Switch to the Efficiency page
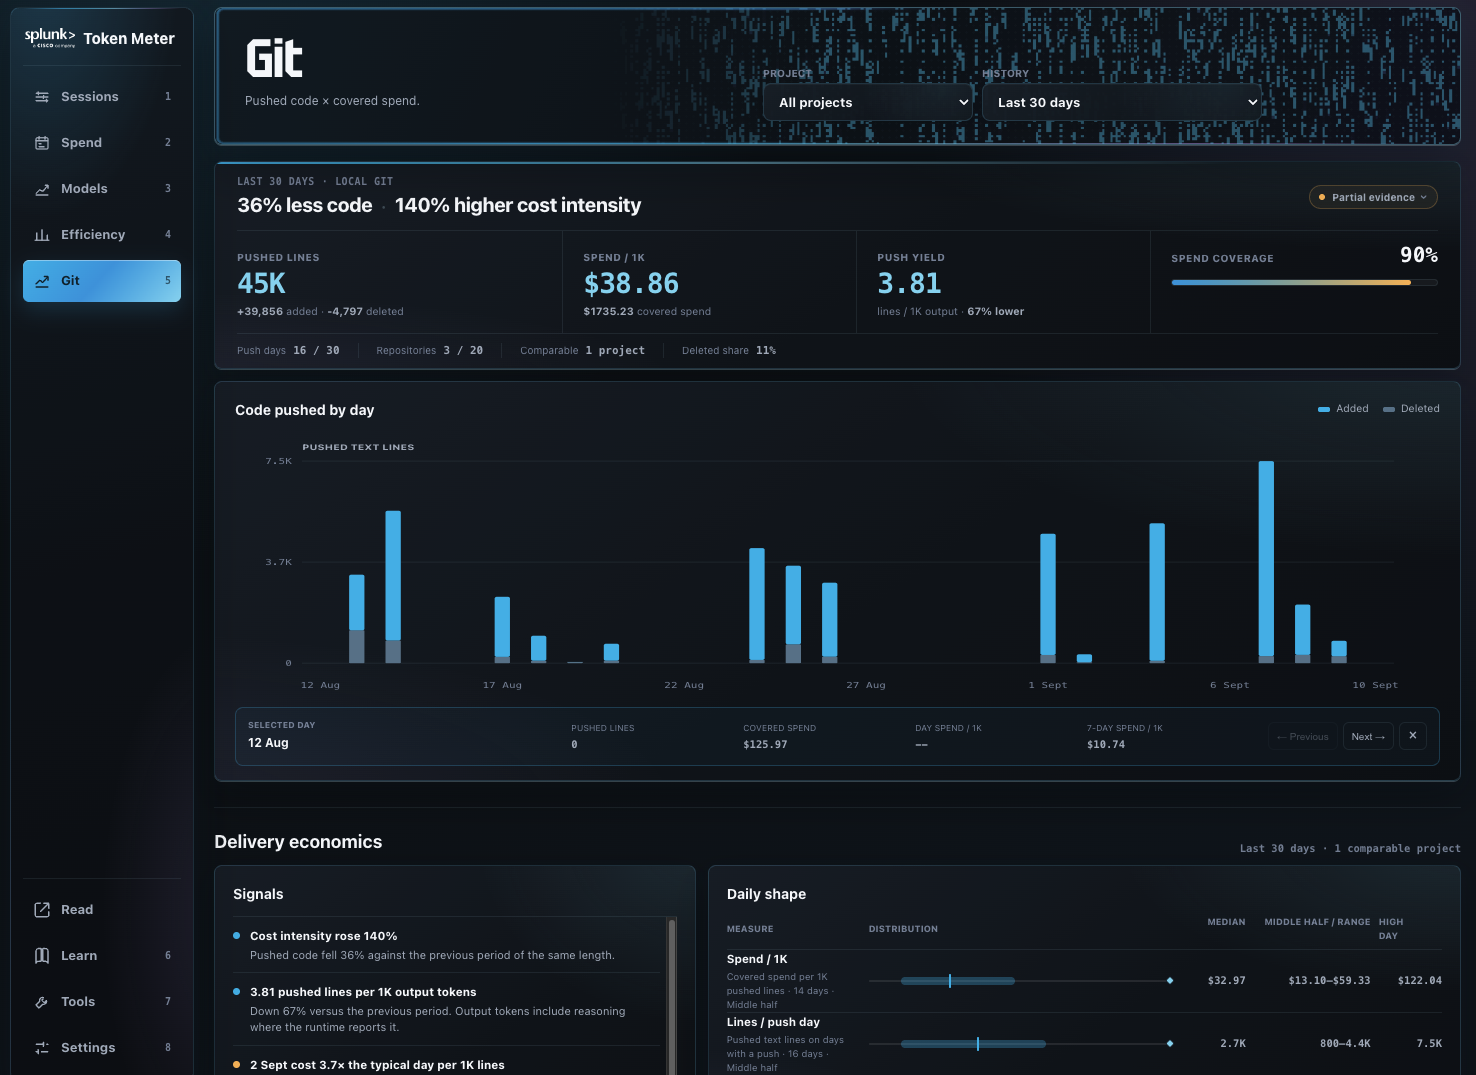Image resolution: width=1476 pixels, height=1075 pixels. [x=102, y=235]
